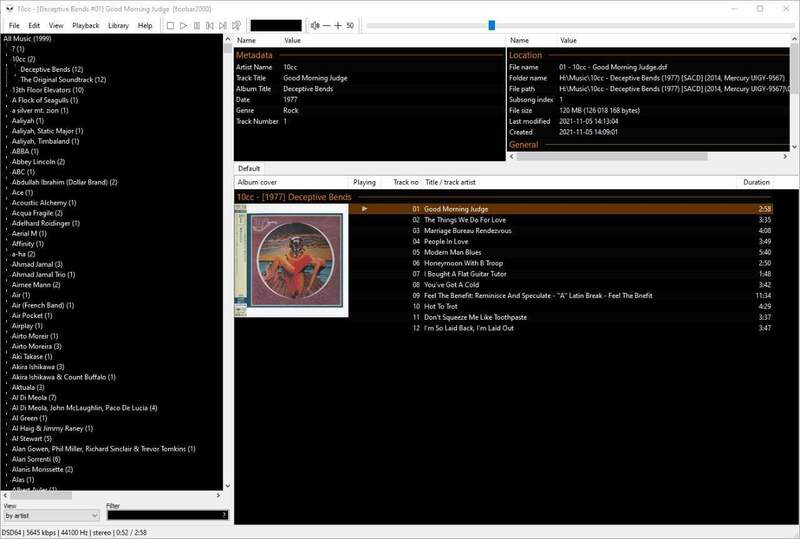Collapse the 10cc artist tree node
800x539 pixels.
click(x=6, y=59)
